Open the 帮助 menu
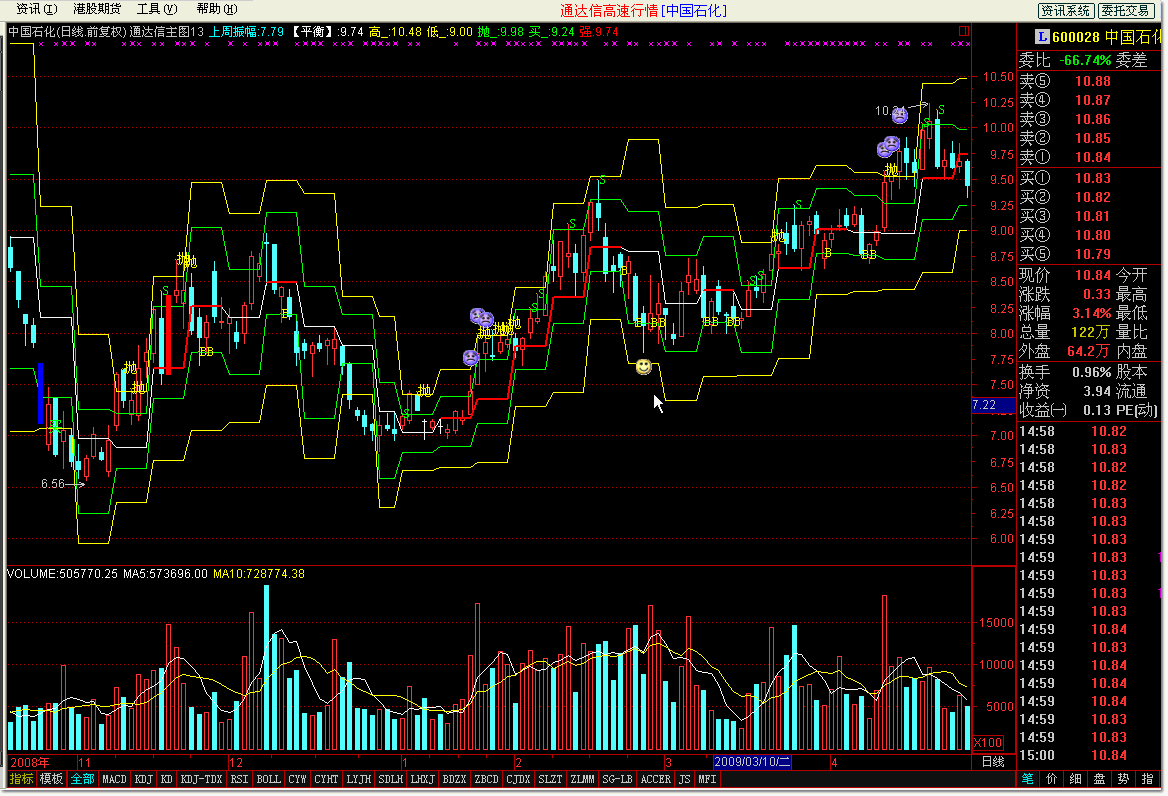The height and width of the screenshot is (796, 1168). [217, 9]
